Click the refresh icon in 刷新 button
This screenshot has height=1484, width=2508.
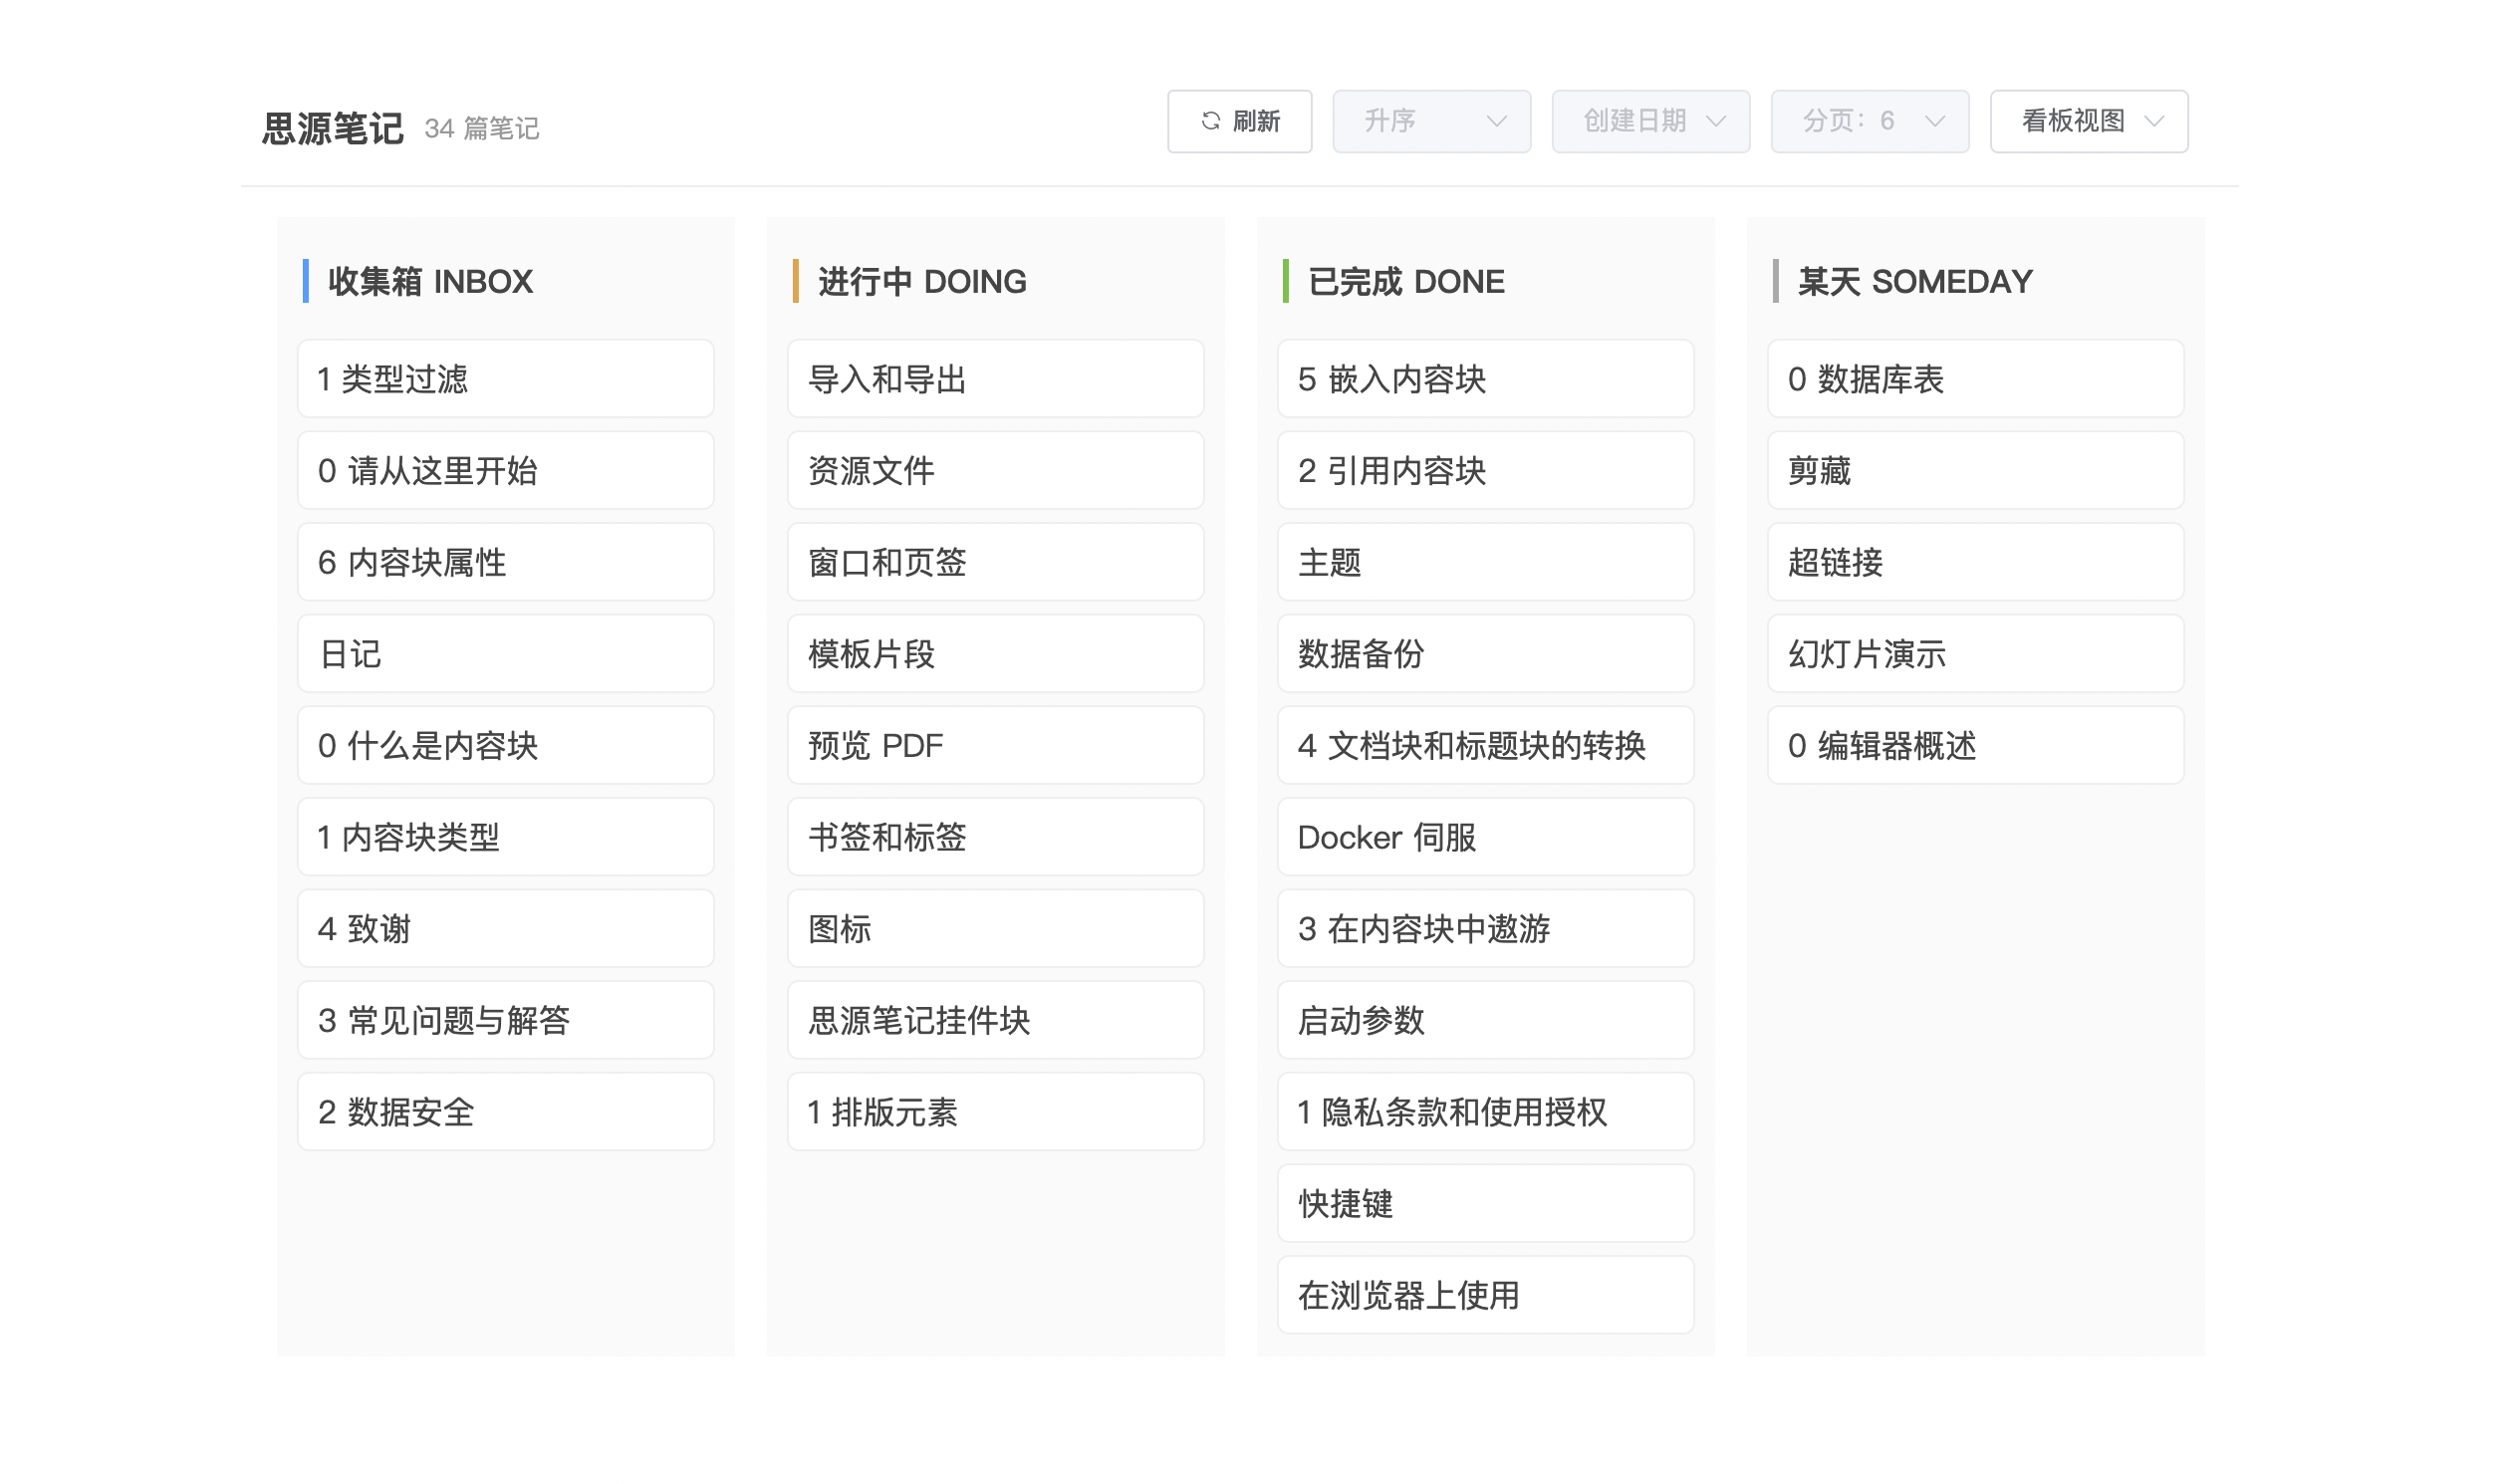[1210, 121]
